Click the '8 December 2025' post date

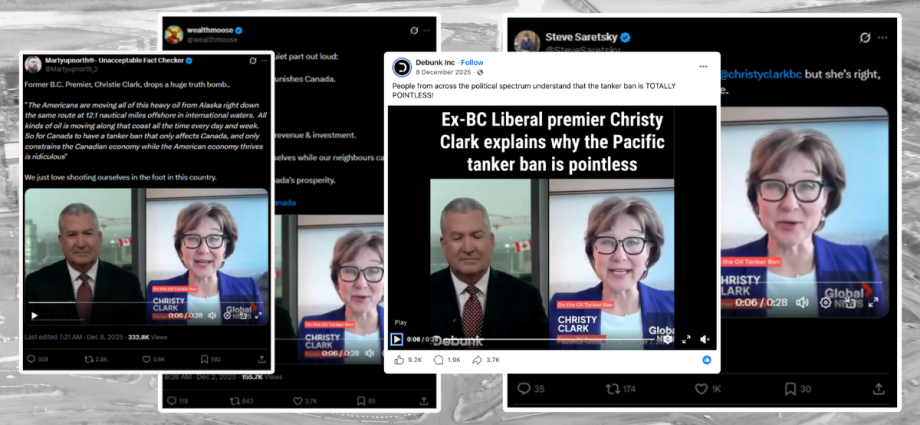pos(445,72)
